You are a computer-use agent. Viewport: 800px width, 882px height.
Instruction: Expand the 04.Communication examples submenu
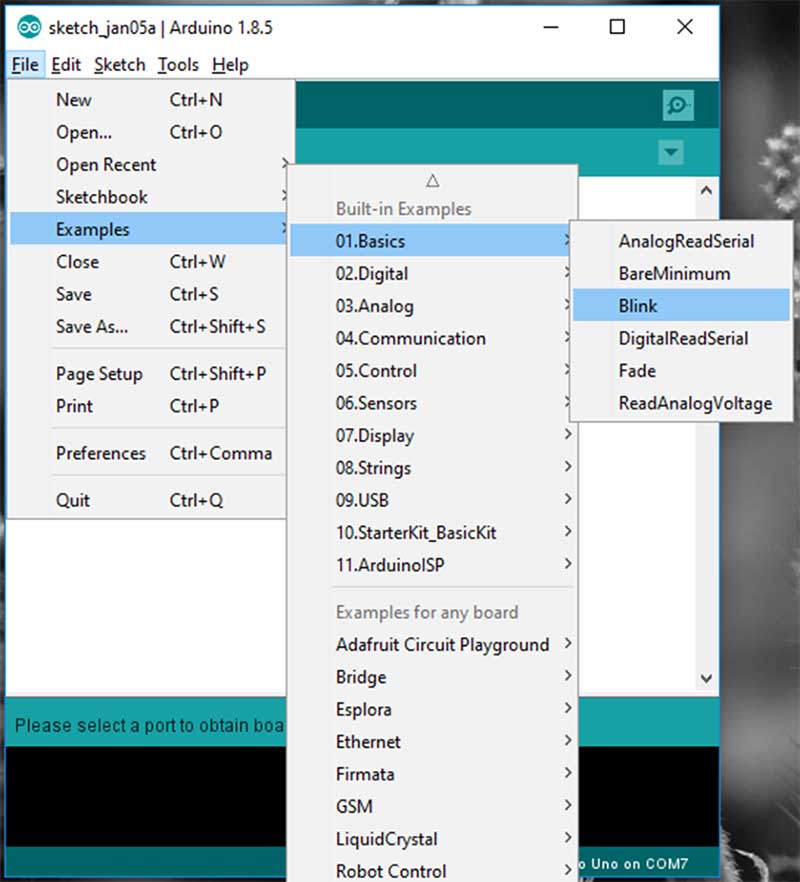410,339
